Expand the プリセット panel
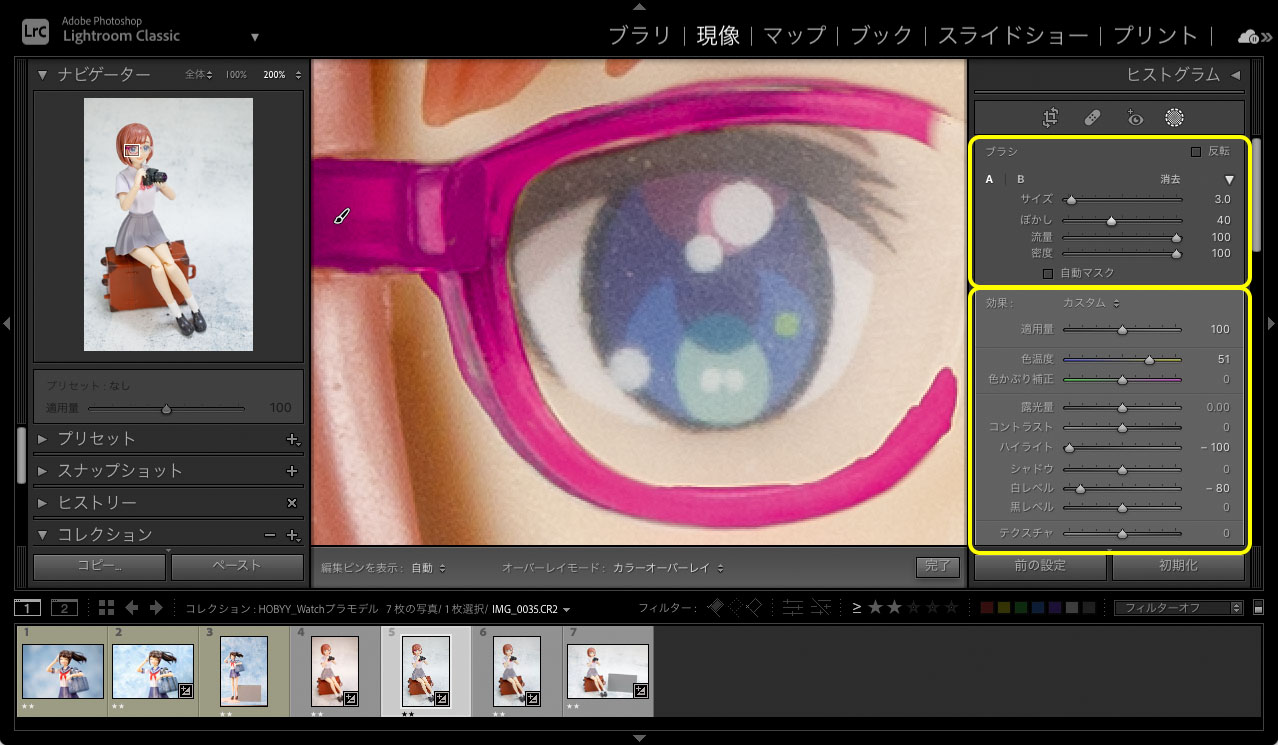This screenshot has width=1278, height=745. [43, 439]
